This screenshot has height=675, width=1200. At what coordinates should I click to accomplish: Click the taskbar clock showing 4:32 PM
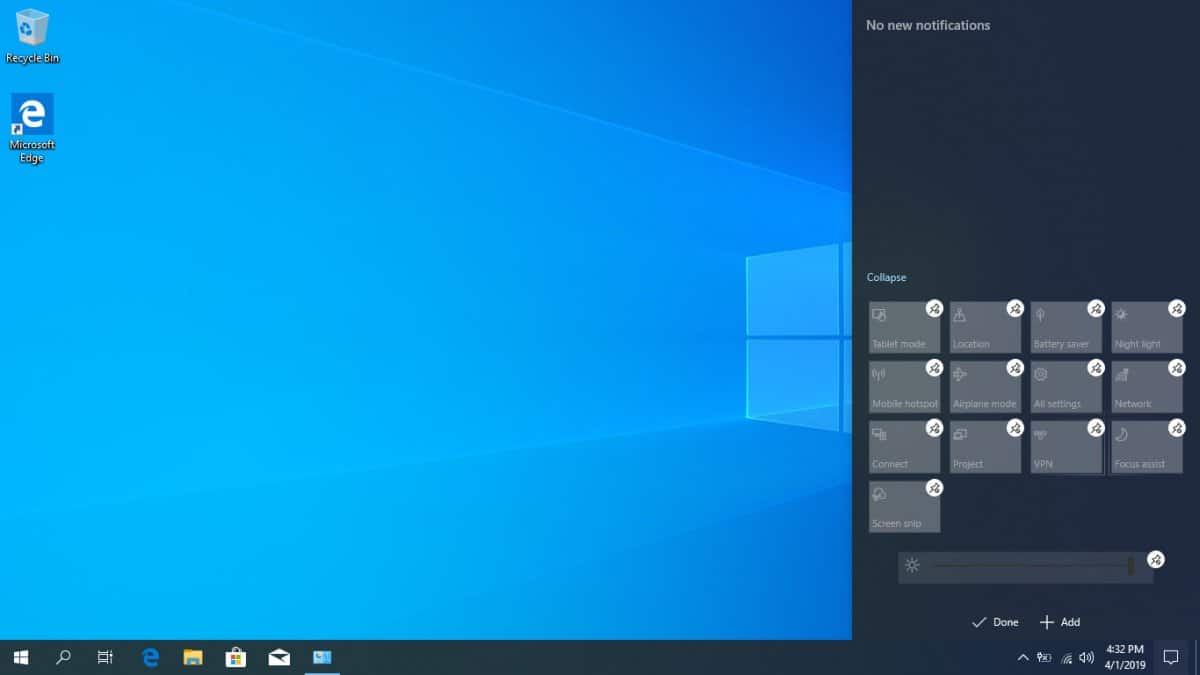(x=1125, y=657)
